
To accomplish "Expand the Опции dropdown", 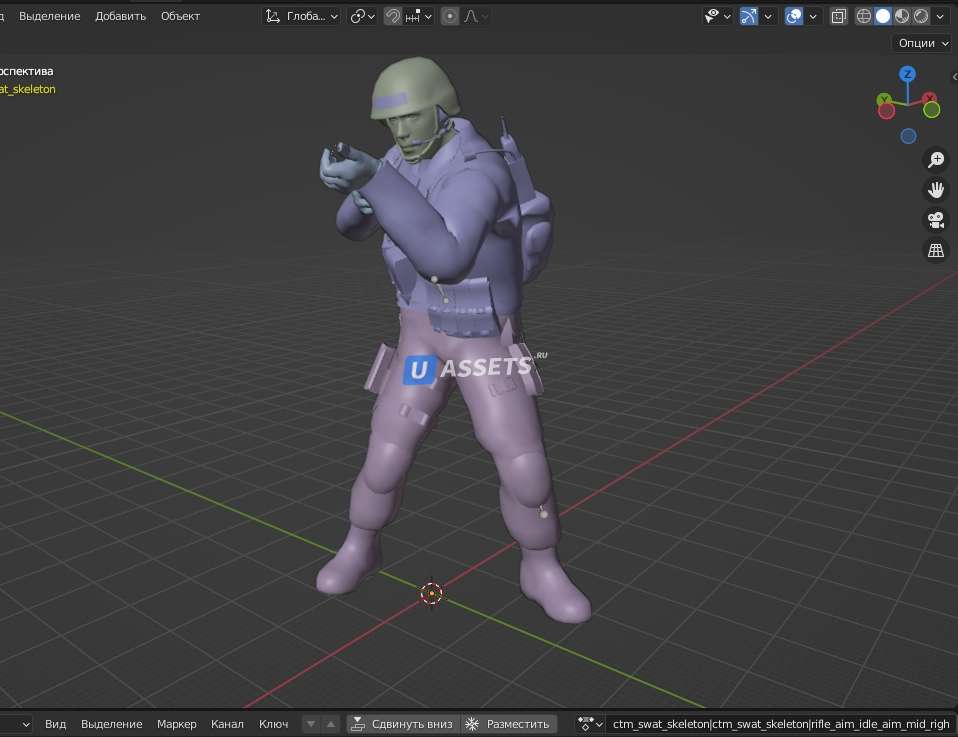I will click(922, 43).
